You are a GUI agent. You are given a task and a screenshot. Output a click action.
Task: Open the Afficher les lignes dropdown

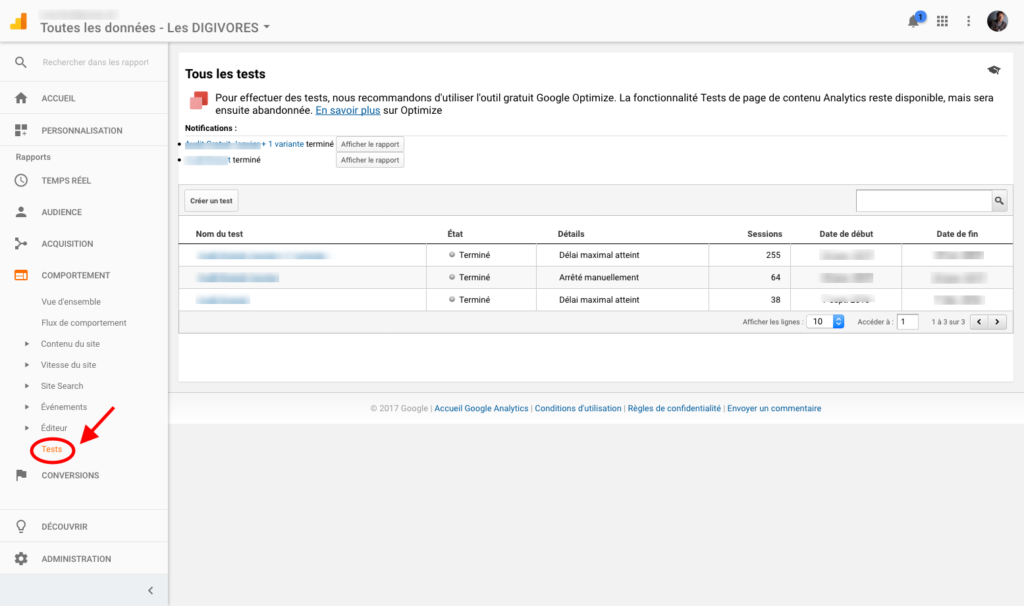click(827, 322)
